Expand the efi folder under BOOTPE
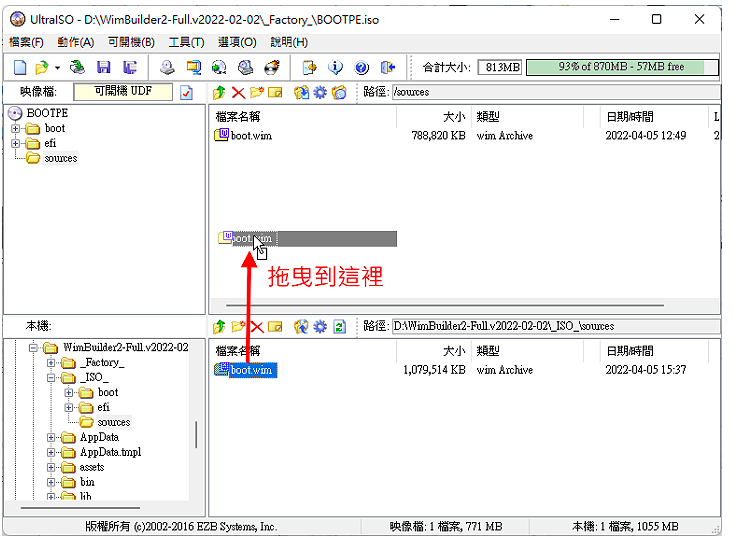This screenshot has height=541, width=734. [15, 143]
